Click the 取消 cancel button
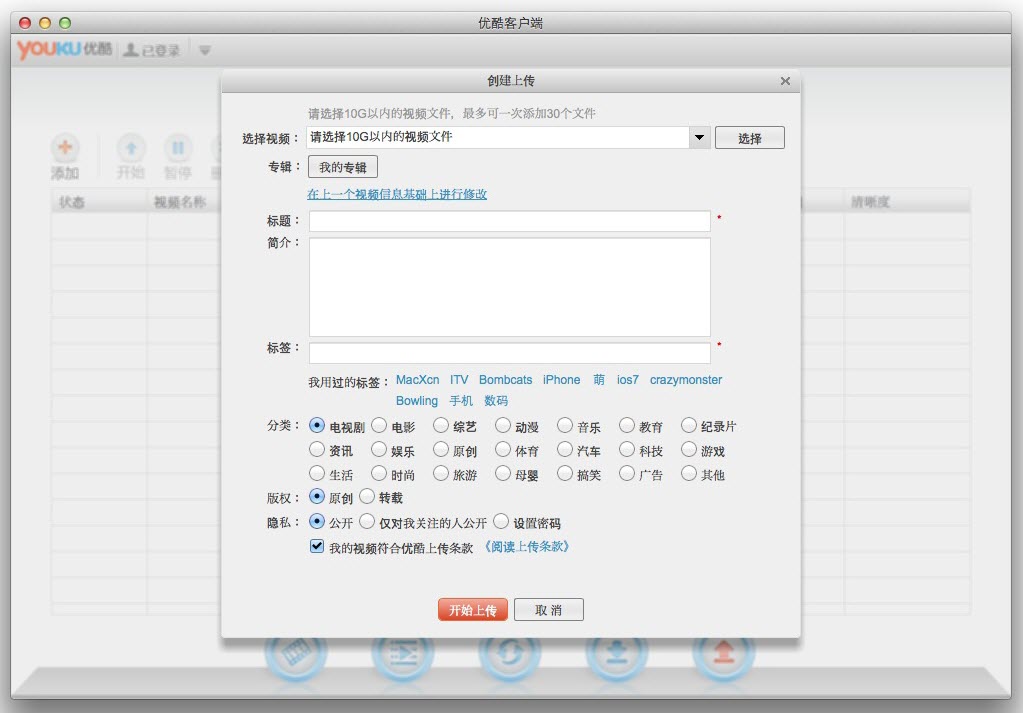This screenshot has height=713, width=1023. click(549, 610)
